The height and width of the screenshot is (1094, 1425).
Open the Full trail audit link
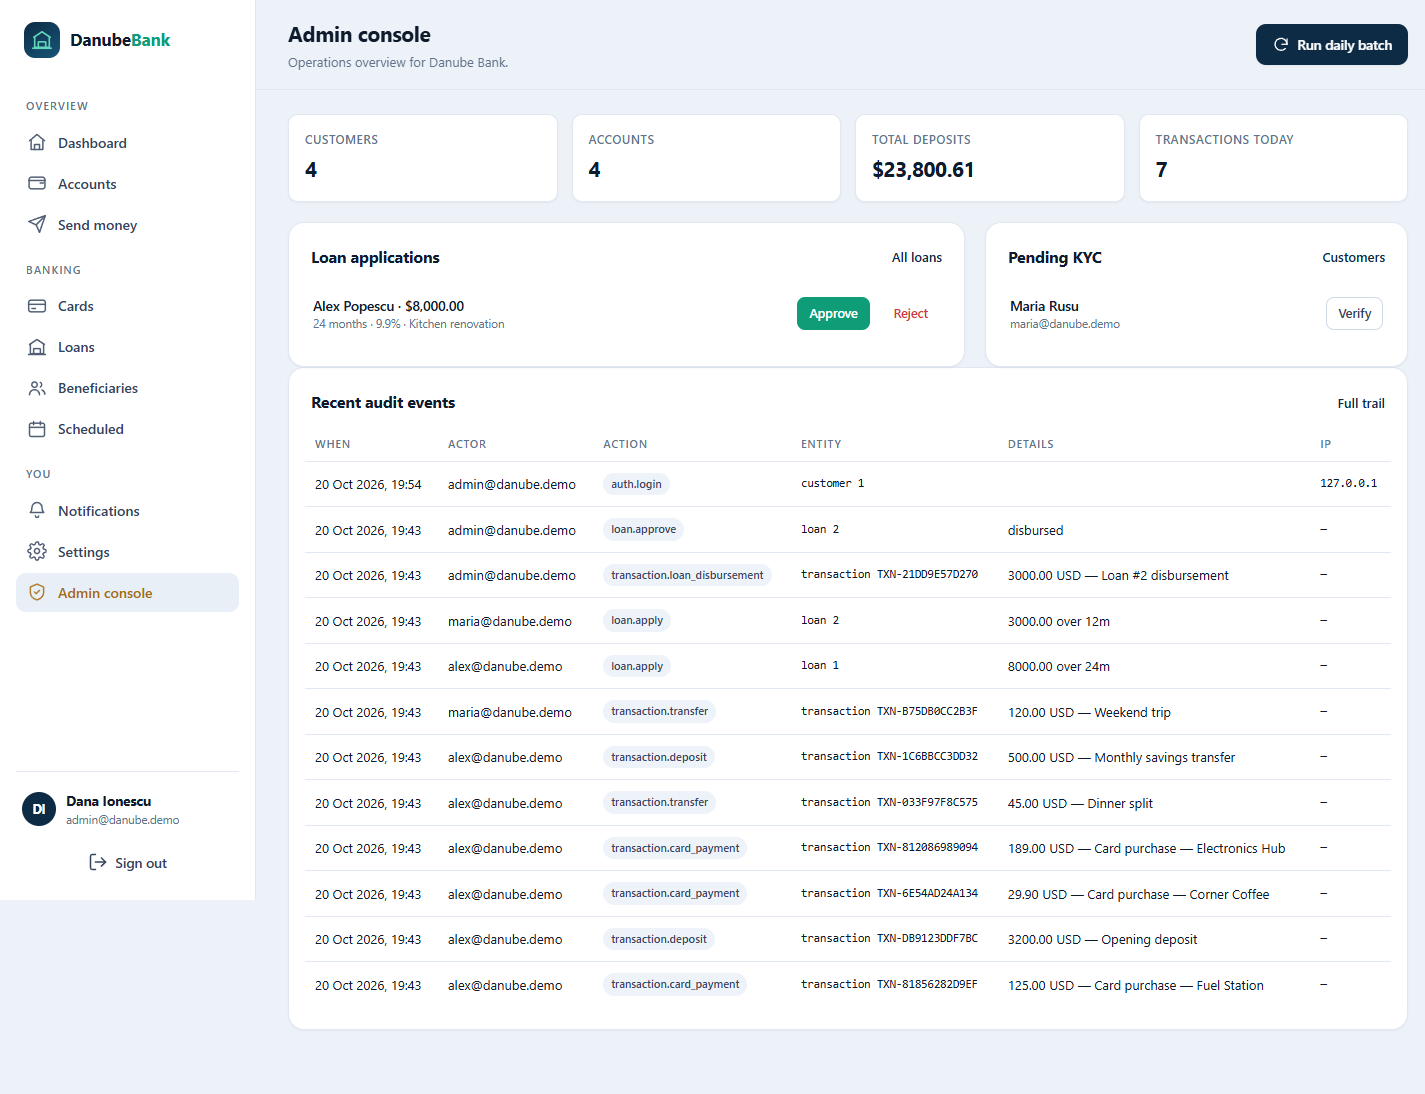pos(1361,403)
